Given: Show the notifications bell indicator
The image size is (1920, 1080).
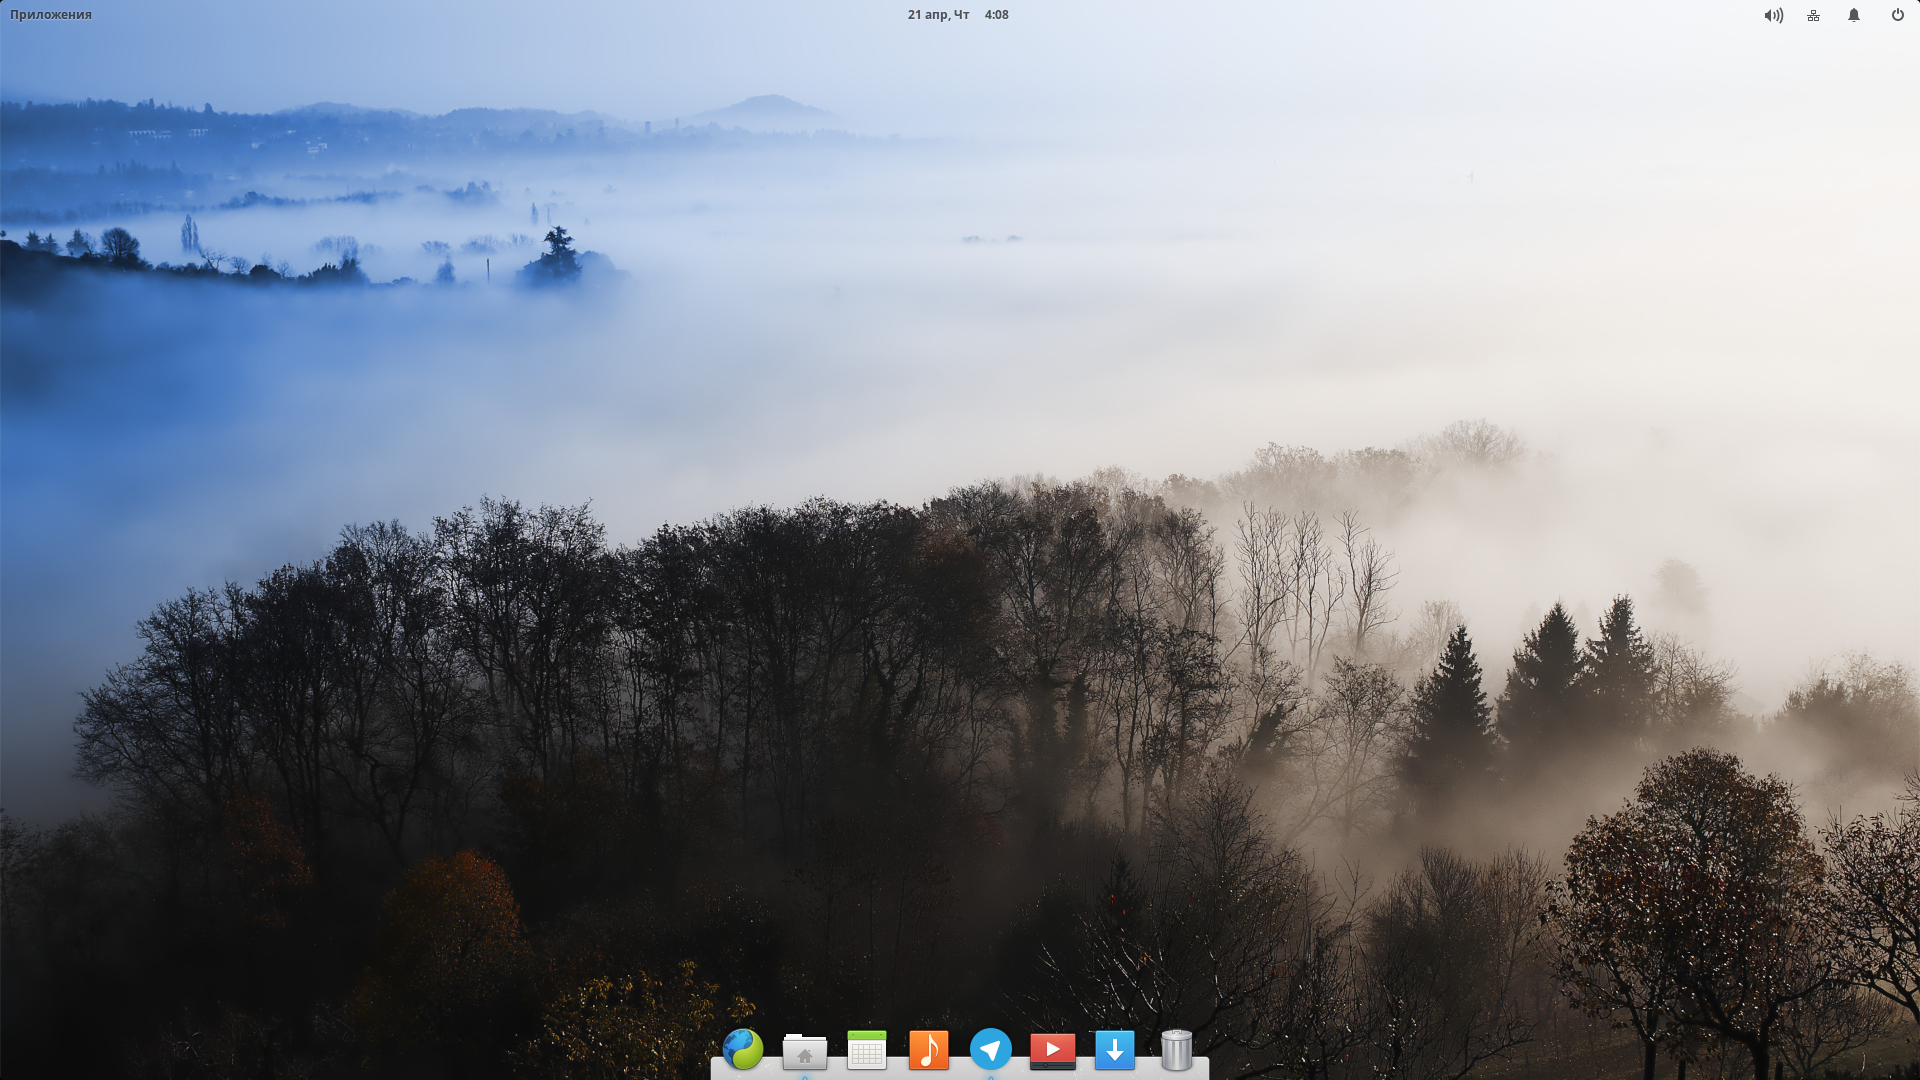Looking at the screenshot, I should pos(1853,15).
